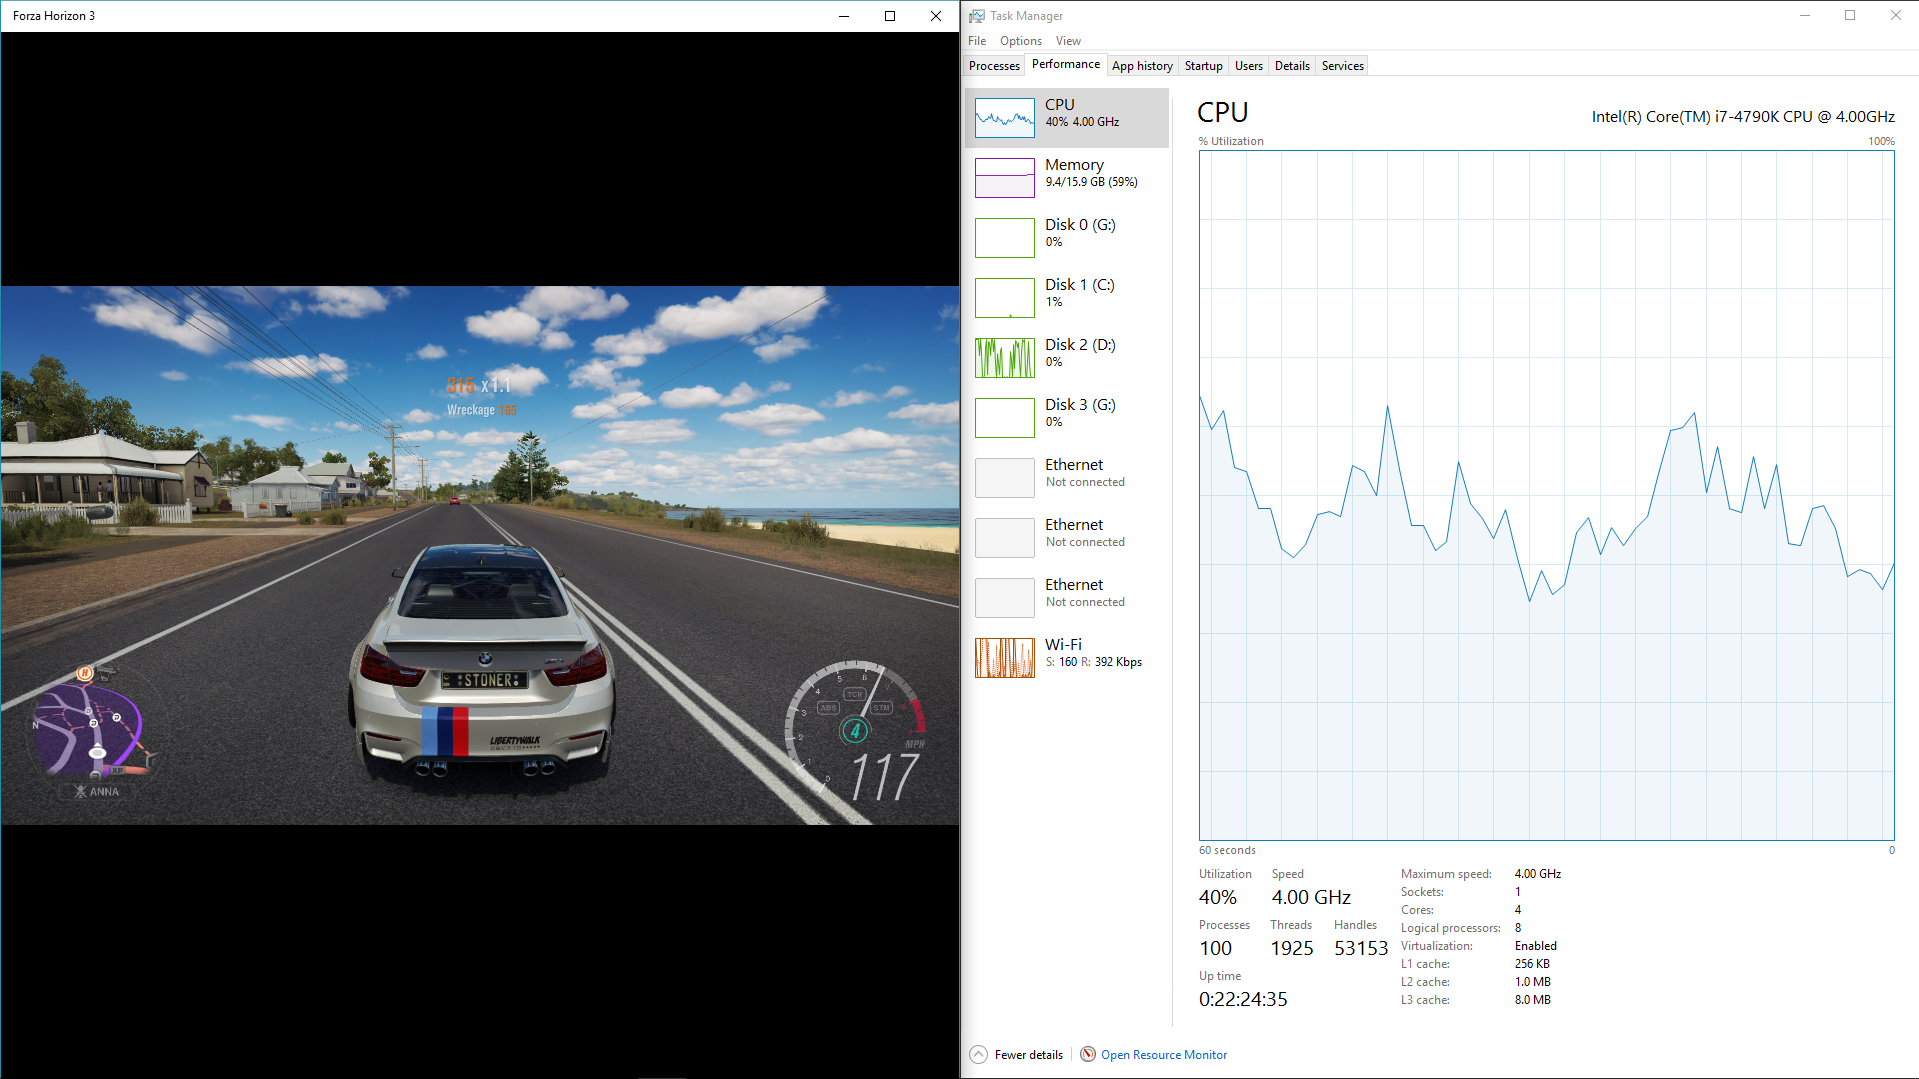Select the CPU mini graph thumbnail

point(1004,118)
